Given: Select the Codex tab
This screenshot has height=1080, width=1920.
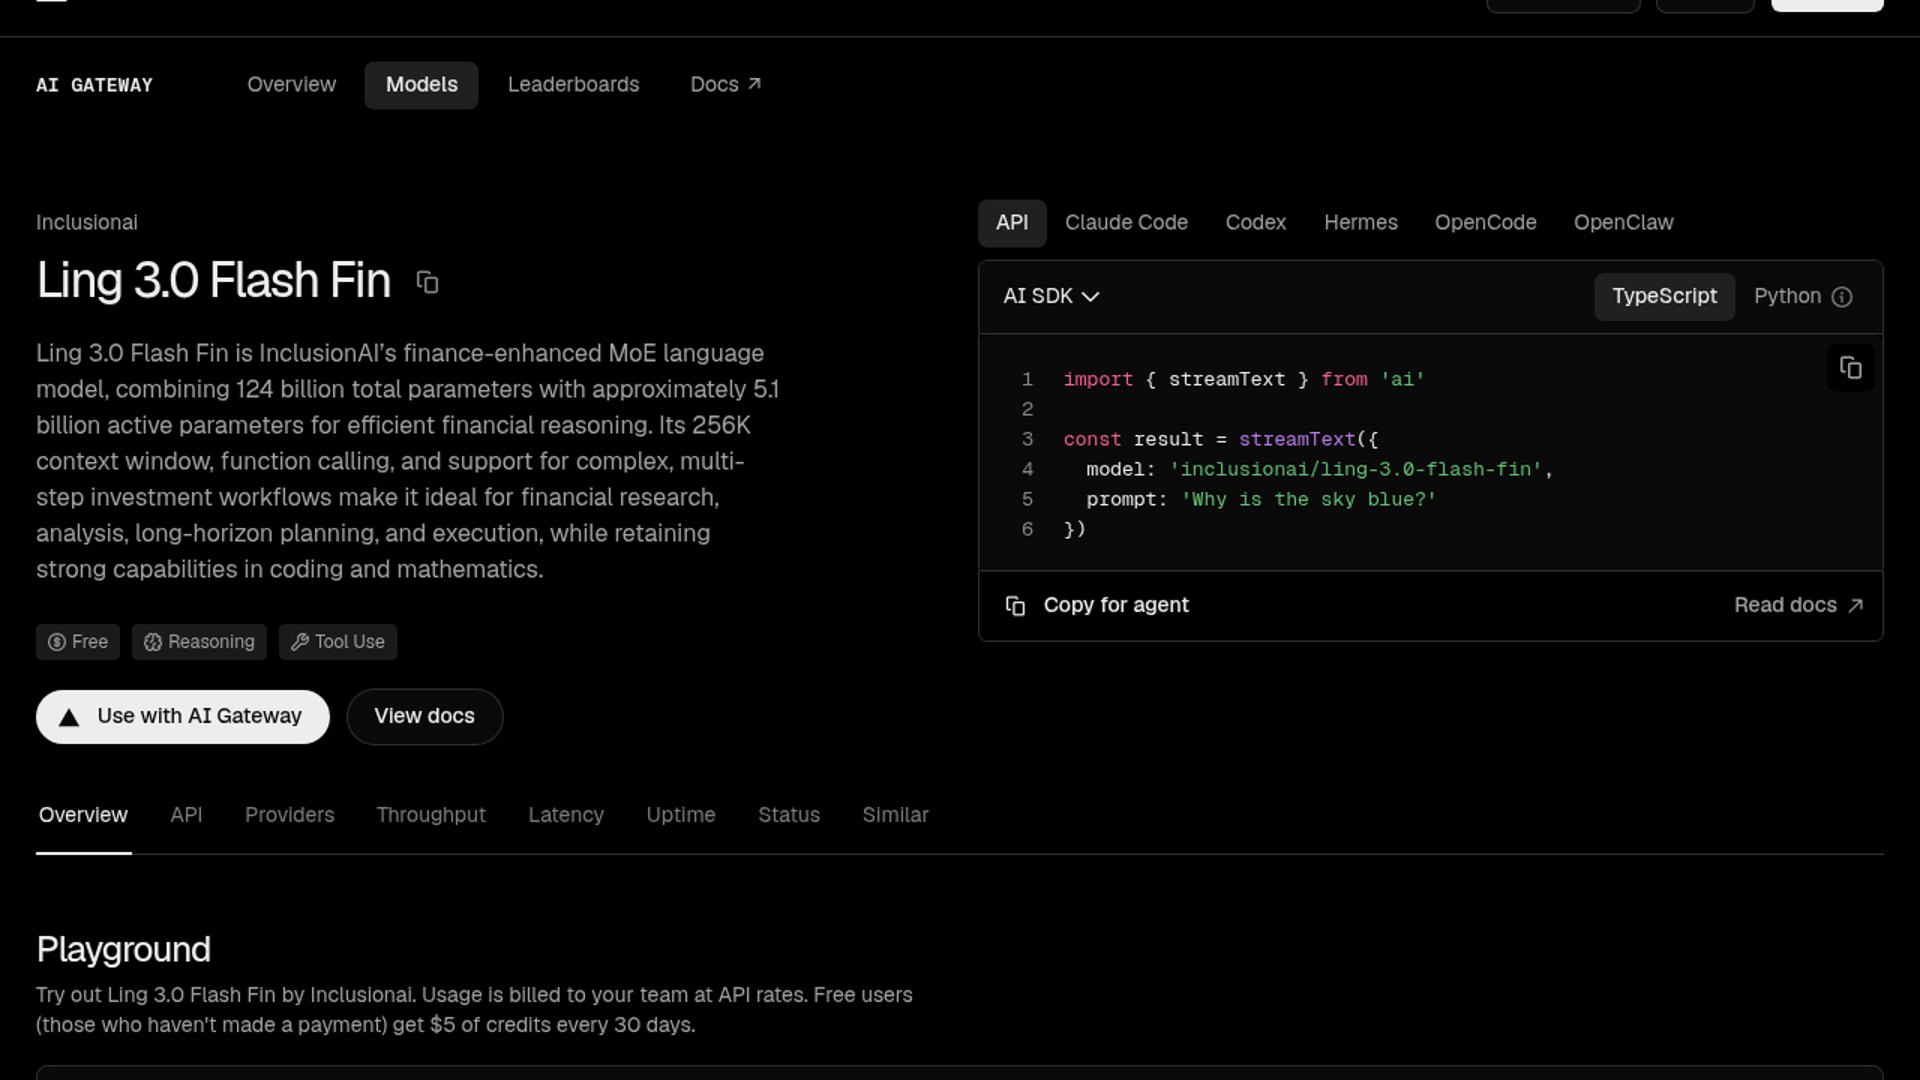Looking at the screenshot, I should 1256,223.
